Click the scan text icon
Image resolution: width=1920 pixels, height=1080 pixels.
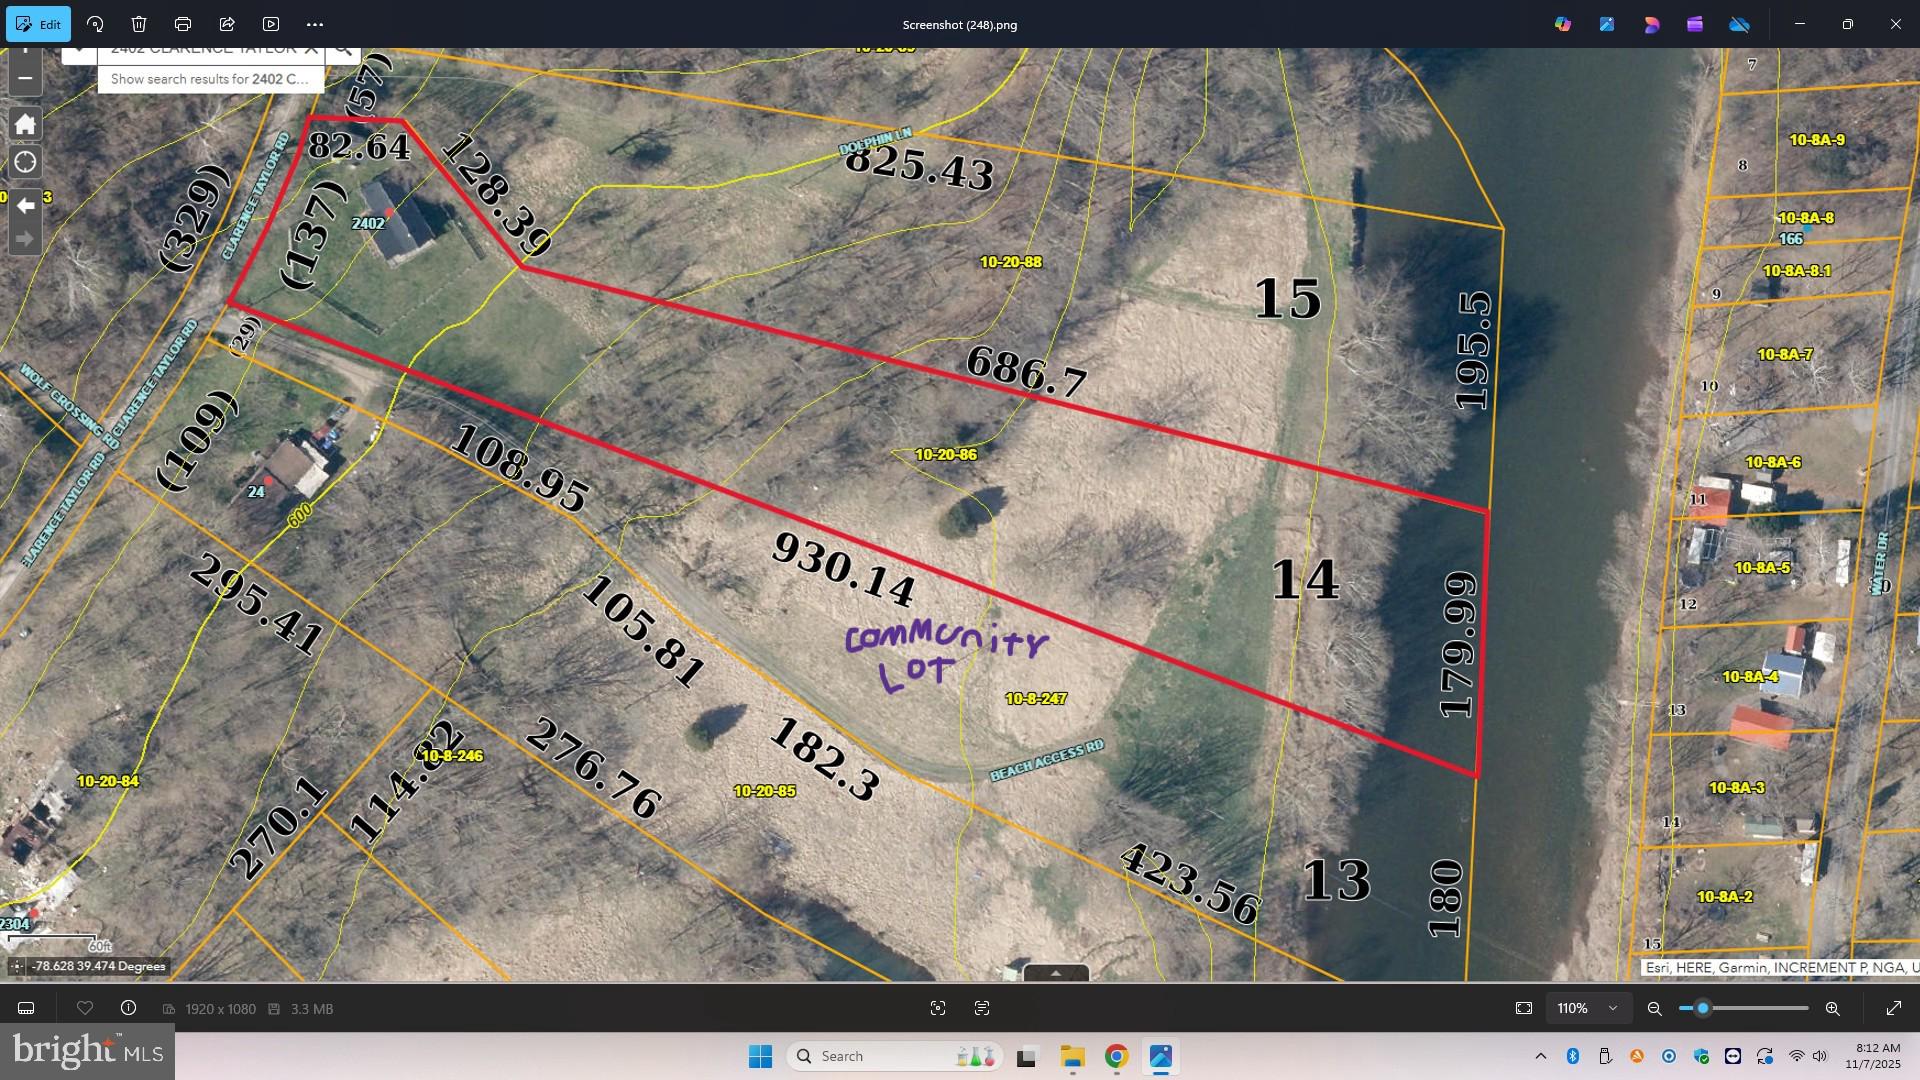tap(982, 1008)
